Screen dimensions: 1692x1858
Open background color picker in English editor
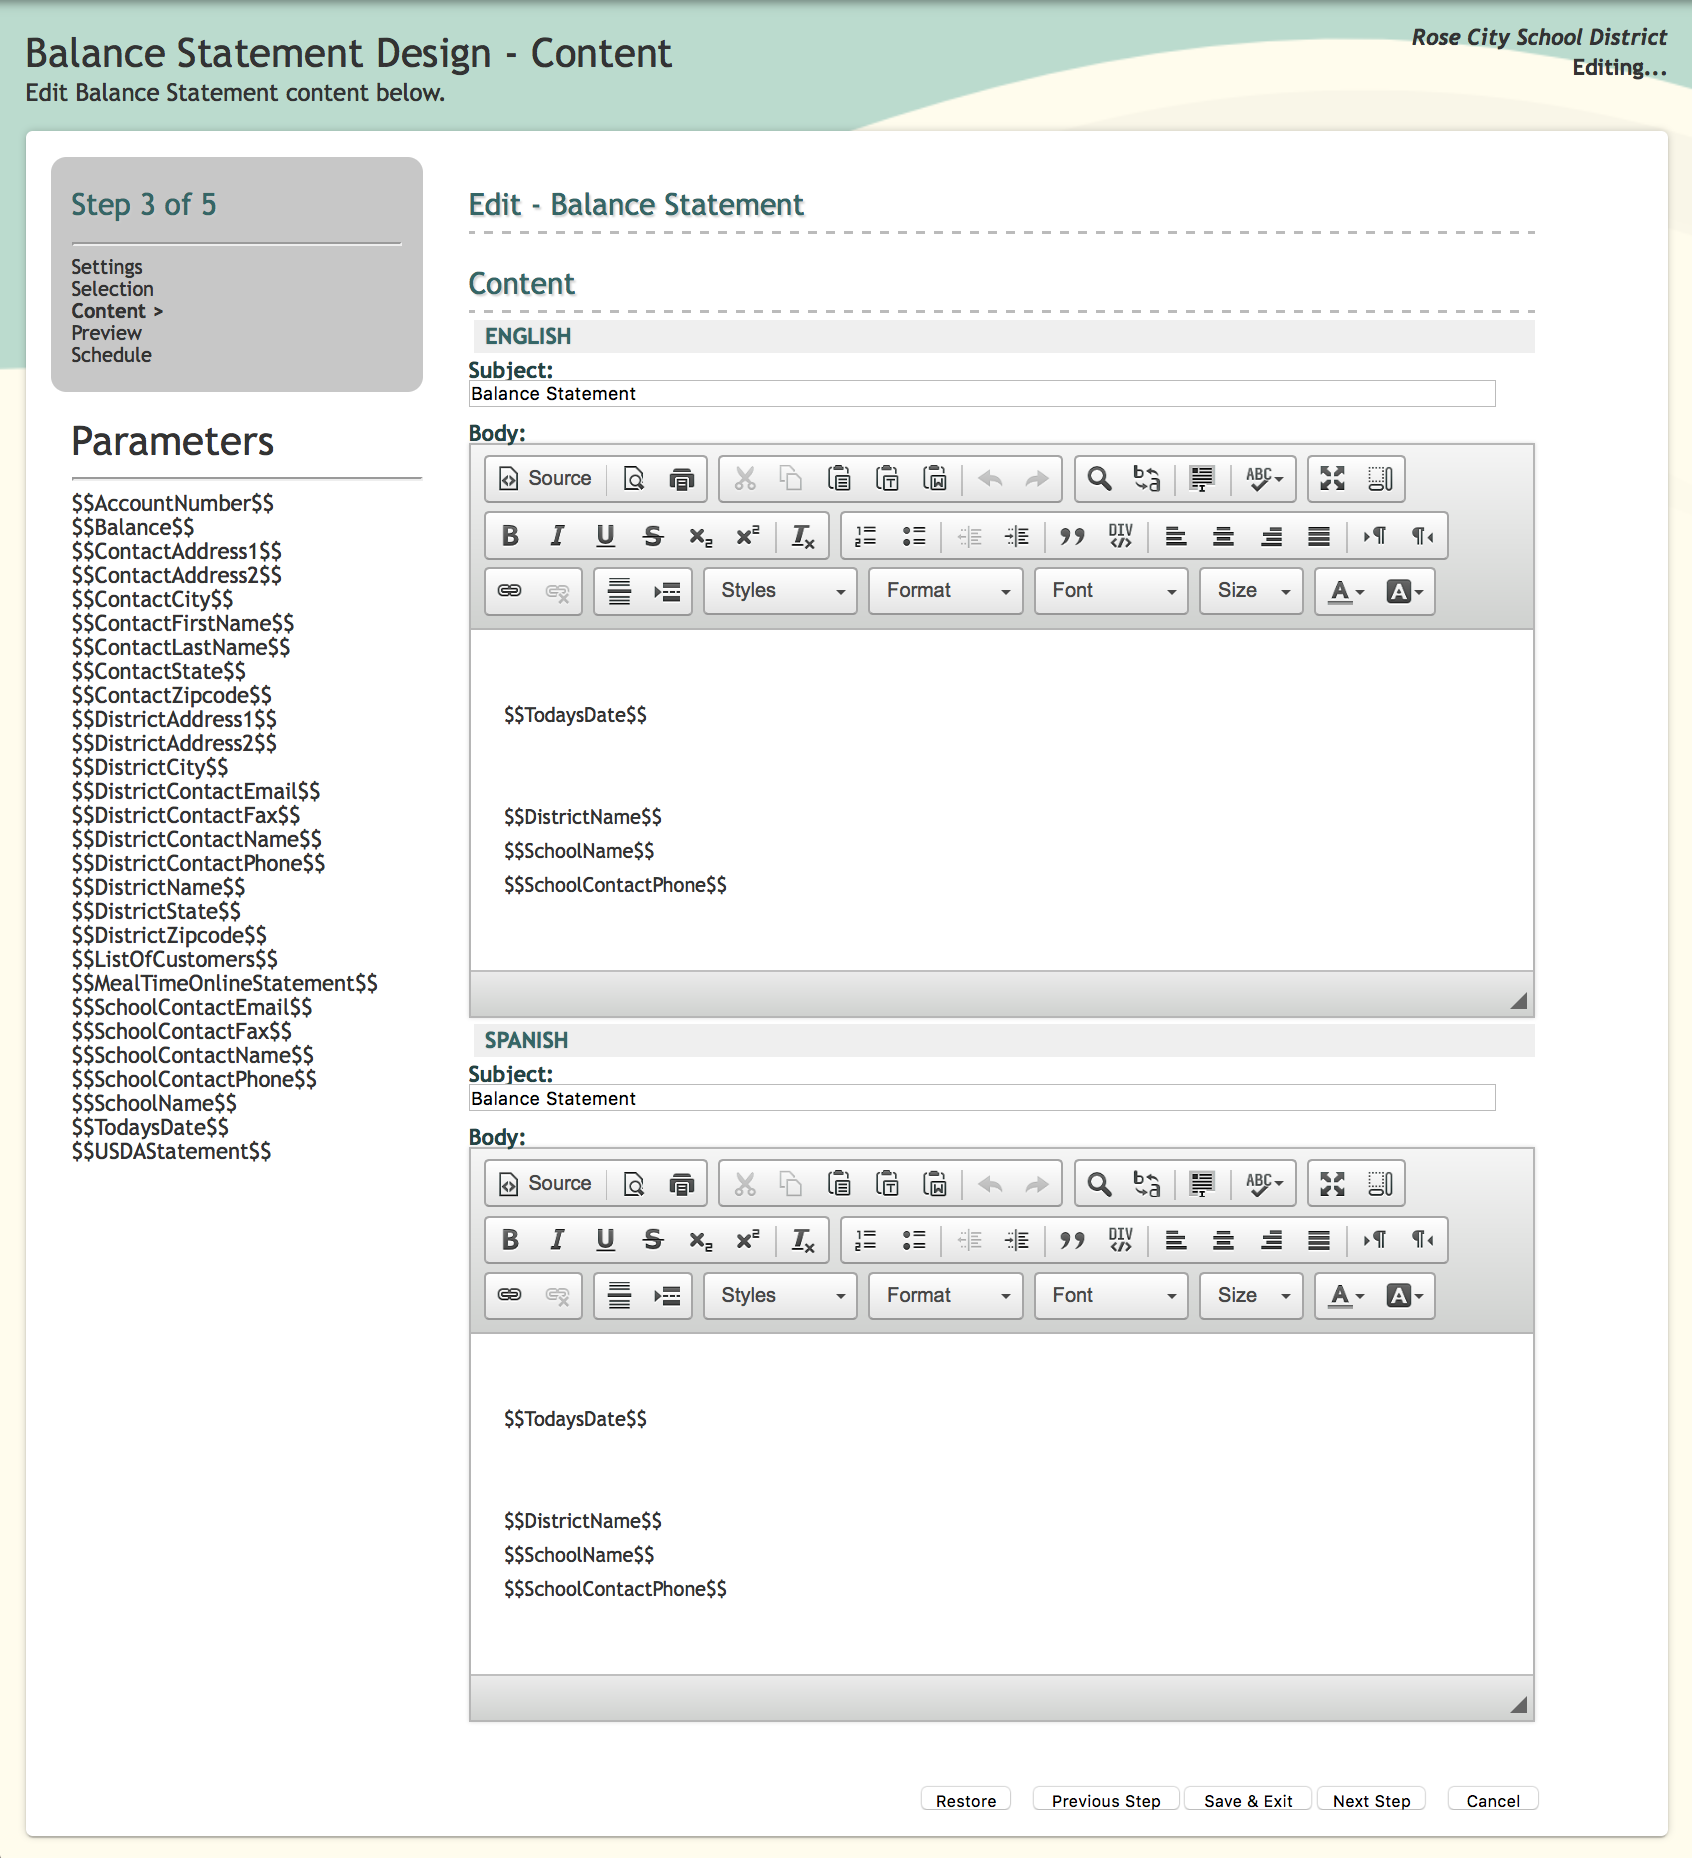tap(1404, 591)
